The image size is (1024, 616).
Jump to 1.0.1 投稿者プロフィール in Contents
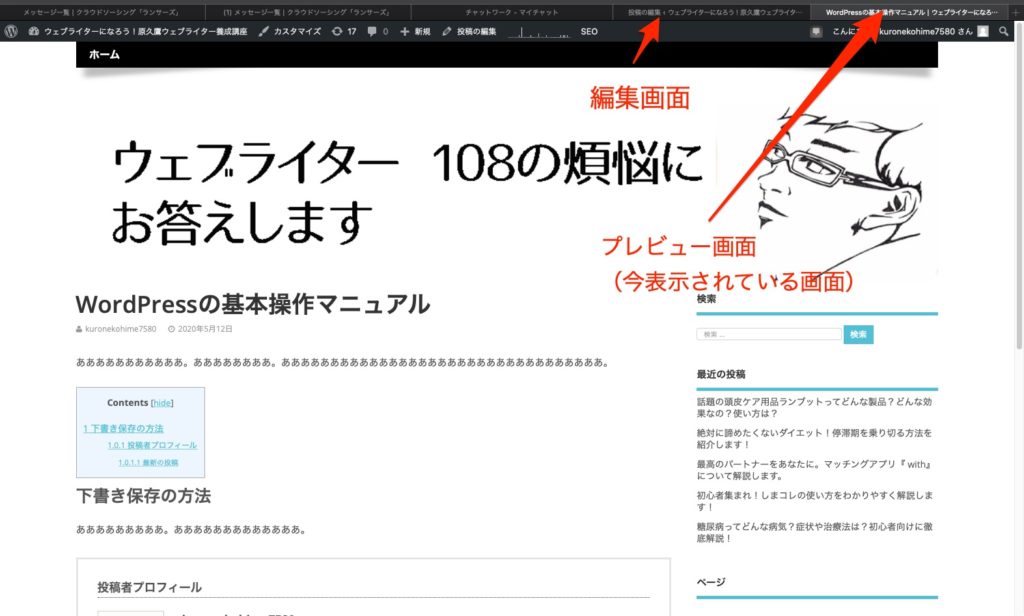(x=152, y=446)
